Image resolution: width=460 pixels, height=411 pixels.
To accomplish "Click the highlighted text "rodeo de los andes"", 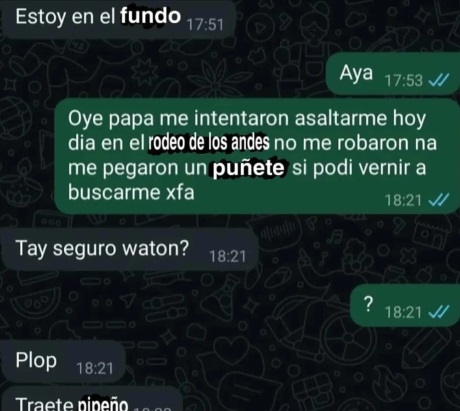I will point(209,143).
